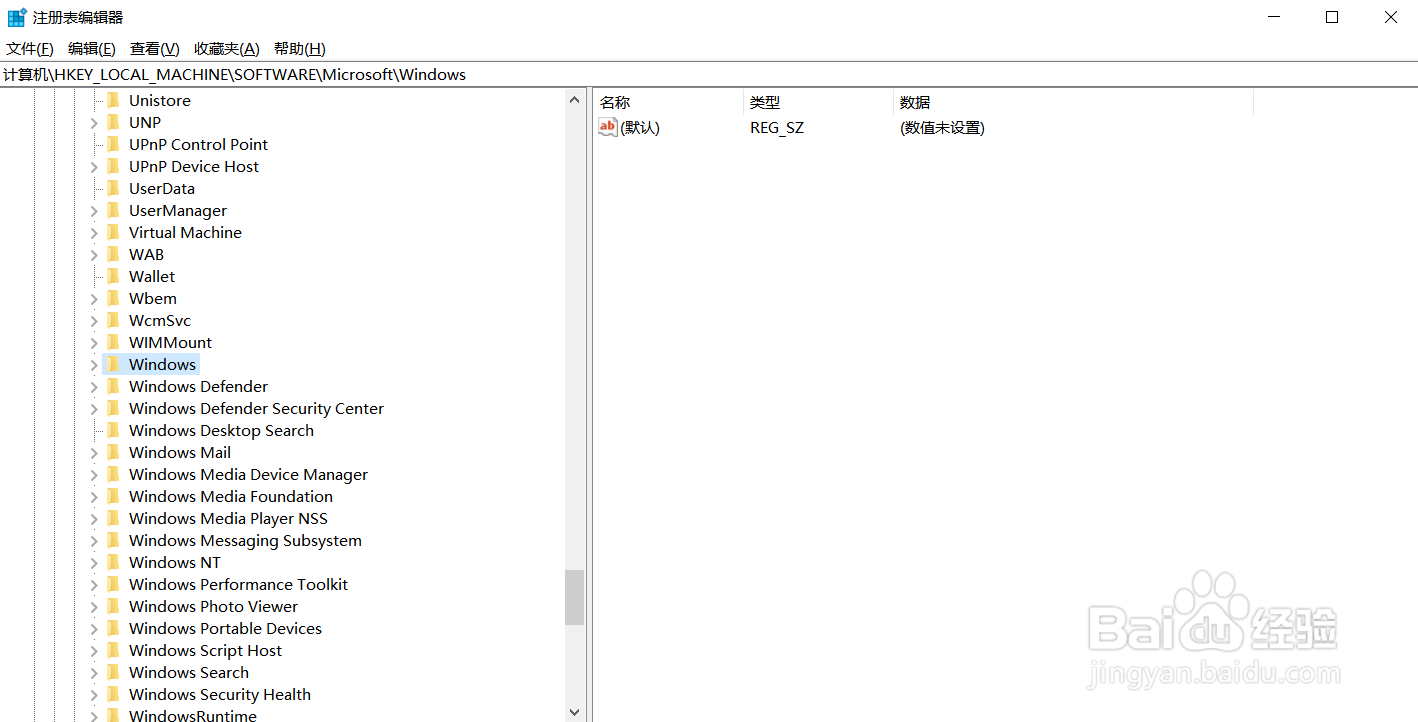
Task: Click the registry path address bar
Action: tap(709, 75)
